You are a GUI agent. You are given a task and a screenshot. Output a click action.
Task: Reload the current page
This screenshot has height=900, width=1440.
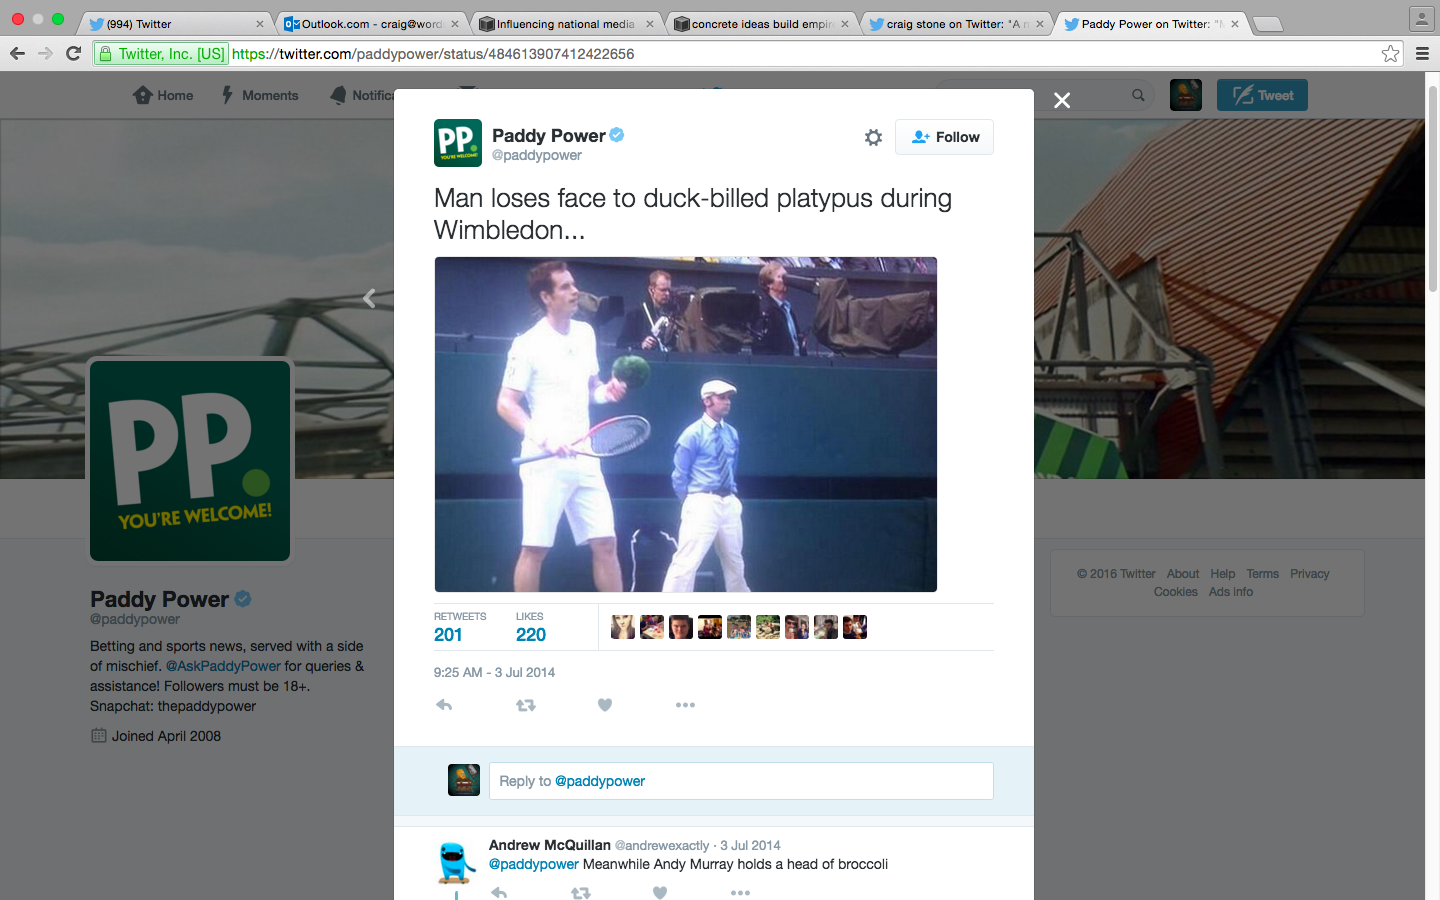[x=73, y=54]
